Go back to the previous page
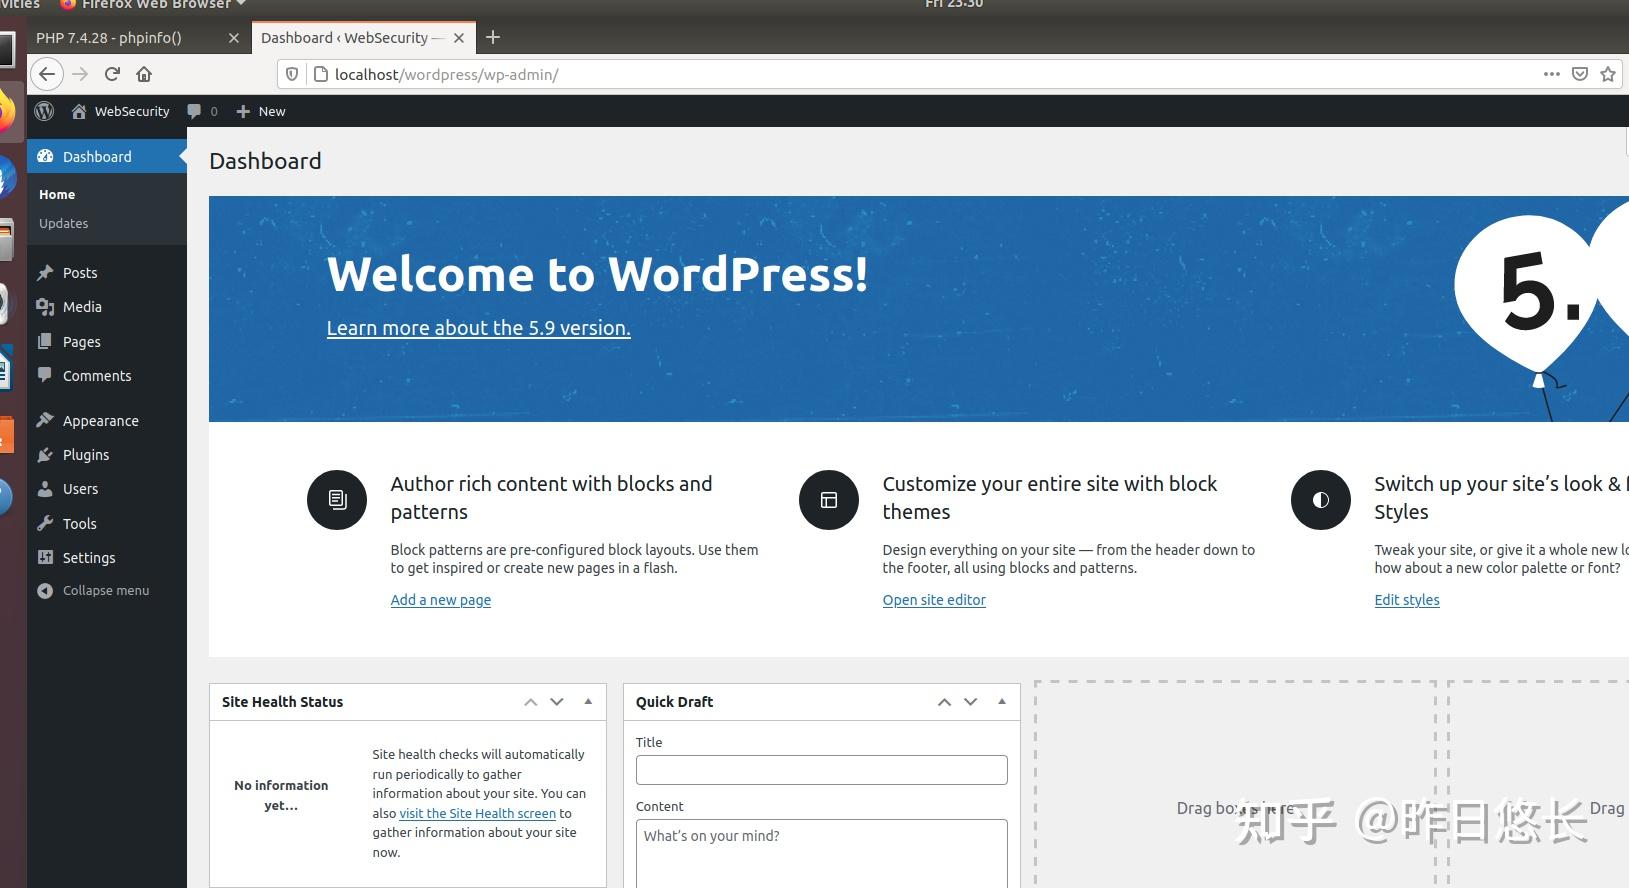Viewport: 1629px width, 888px height. pos(47,74)
